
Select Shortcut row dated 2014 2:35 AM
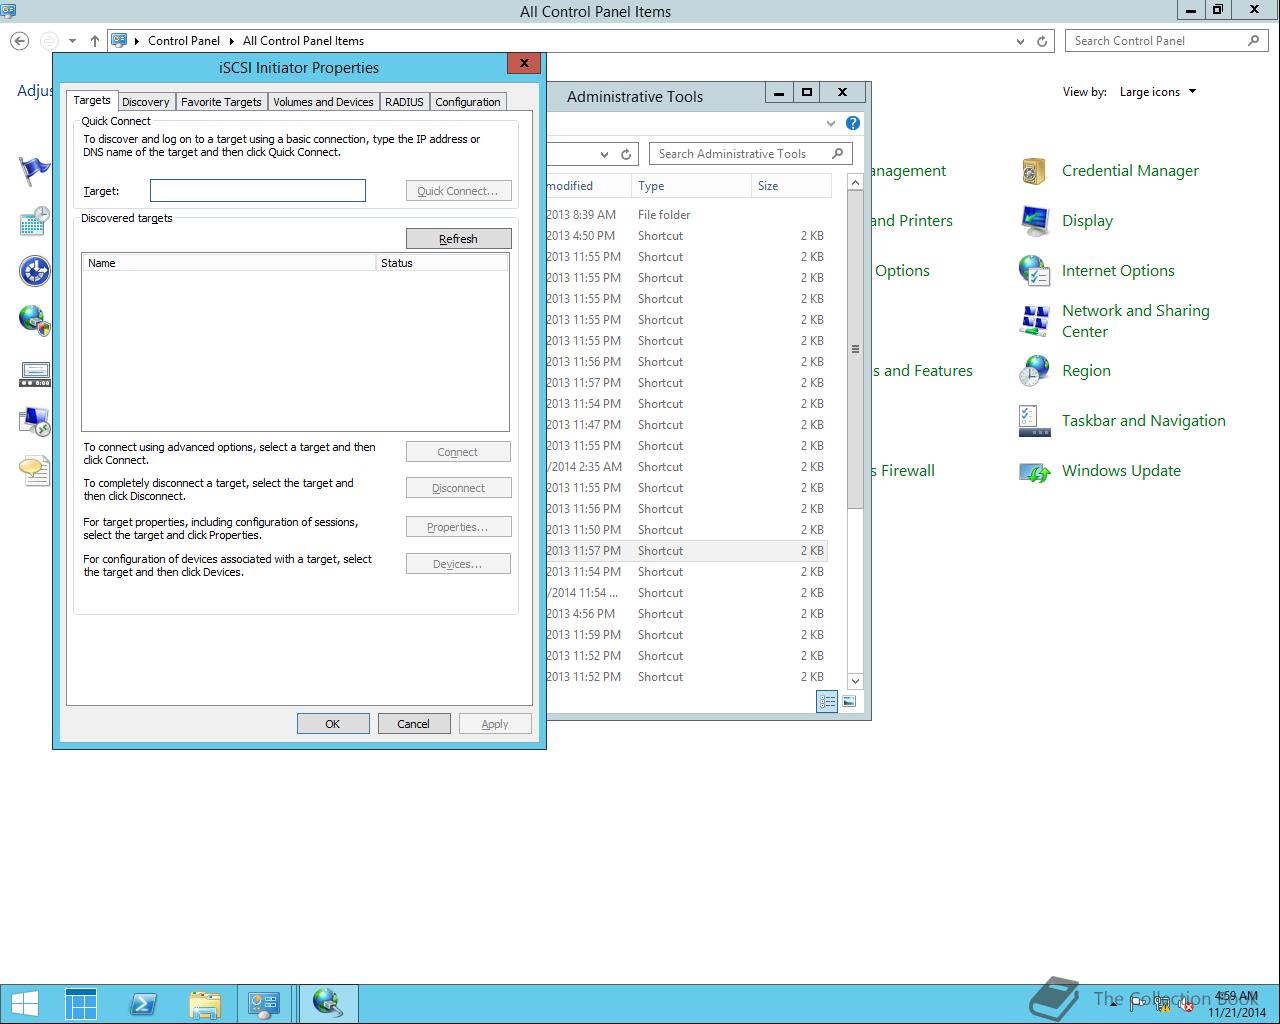tap(687, 466)
